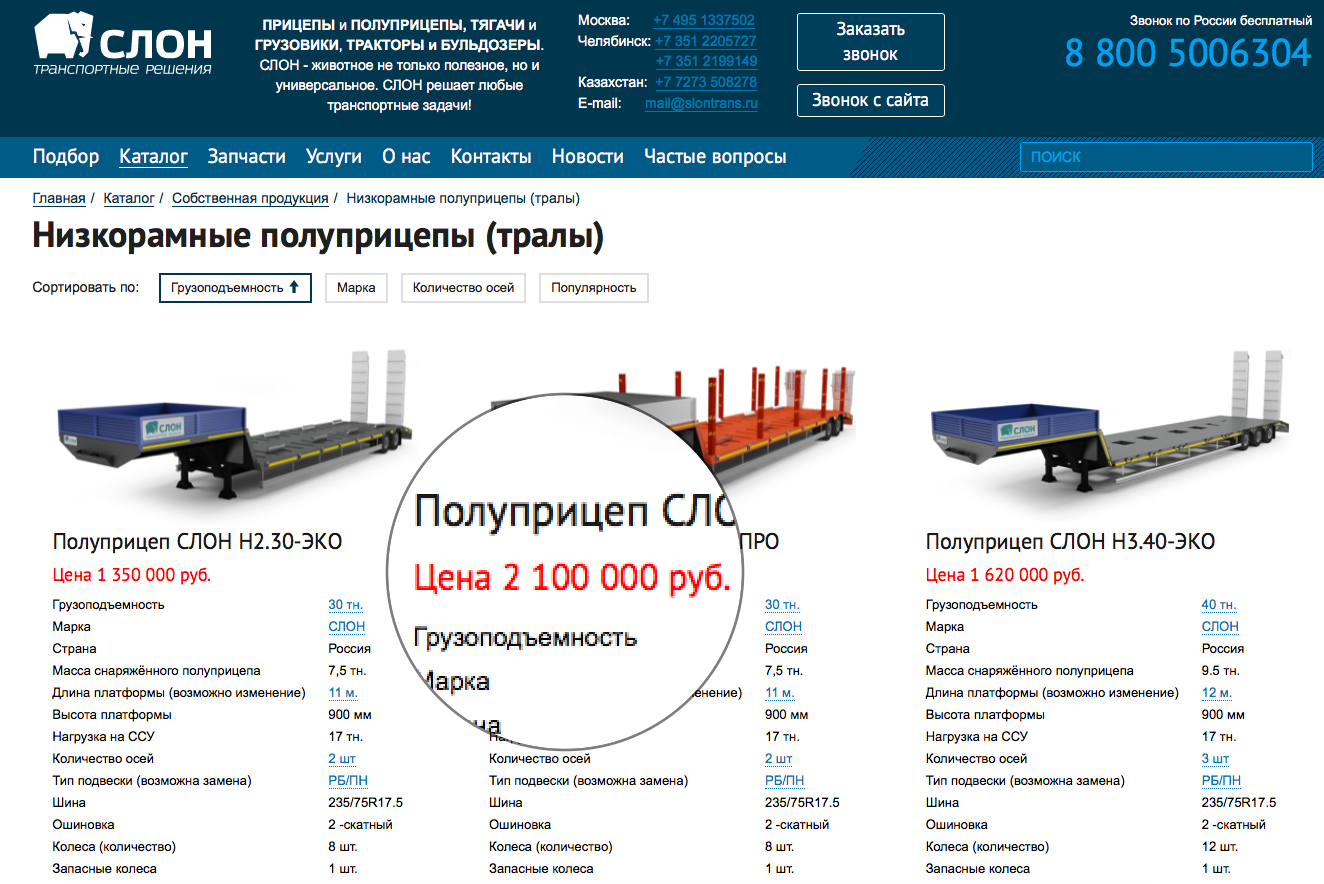Sort by Марка
Image resolution: width=1324 pixels, height=884 pixels.
(356, 288)
